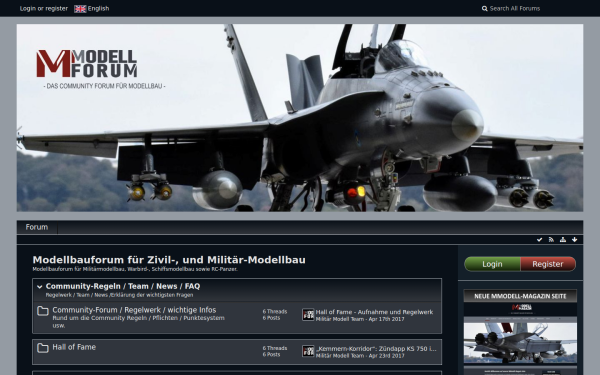
Task: Click avatar beside Kemmern-Korridor post
Action: (x=308, y=351)
